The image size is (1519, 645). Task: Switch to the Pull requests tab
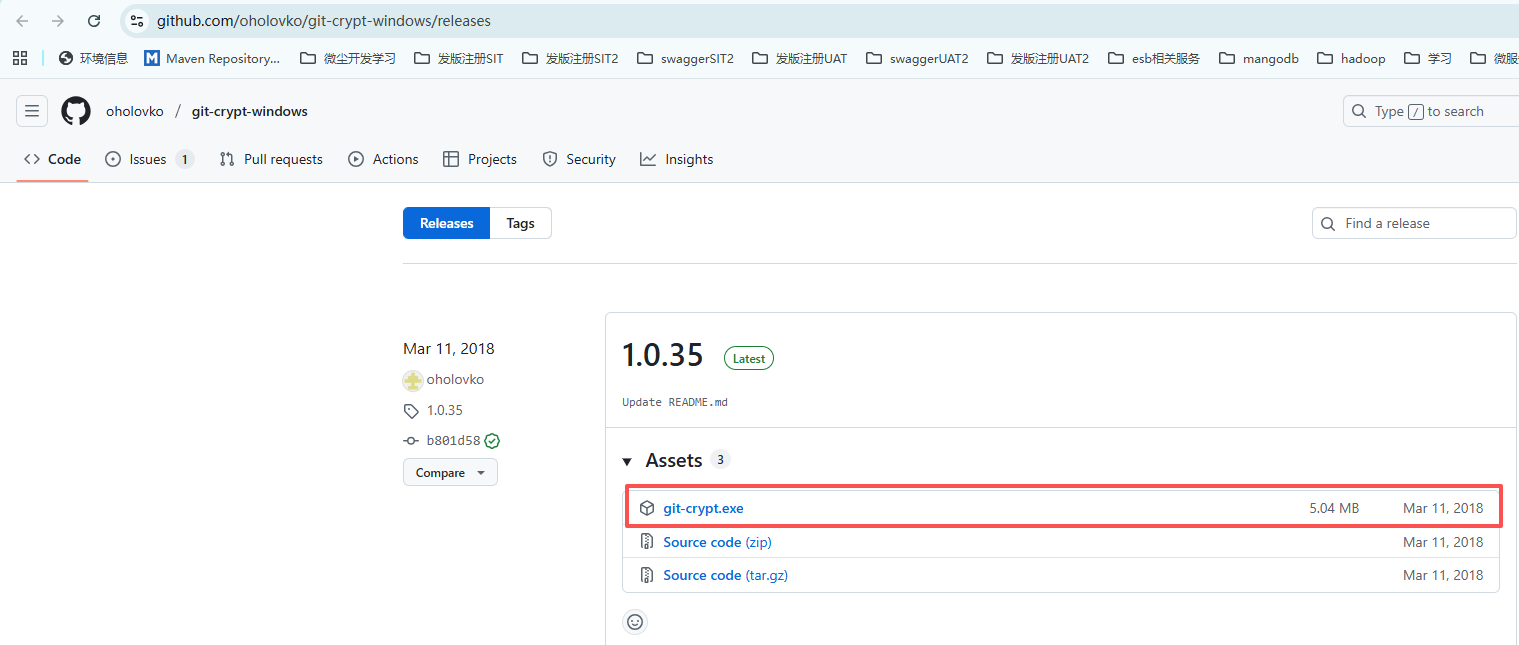pos(271,159)
